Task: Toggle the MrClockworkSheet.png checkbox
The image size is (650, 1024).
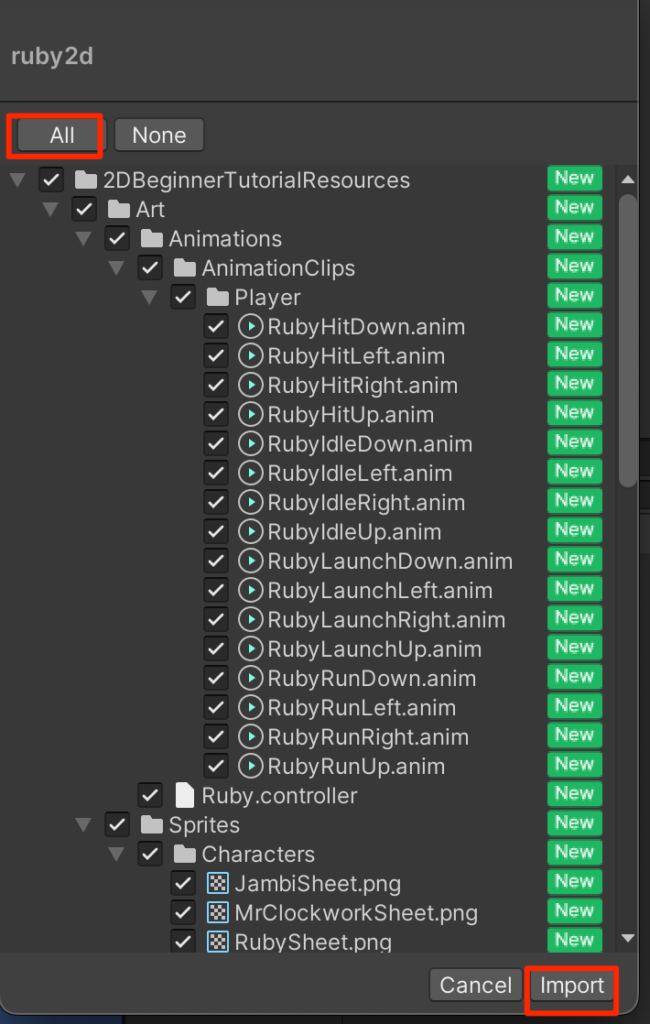Action: [x=183, y=913]
